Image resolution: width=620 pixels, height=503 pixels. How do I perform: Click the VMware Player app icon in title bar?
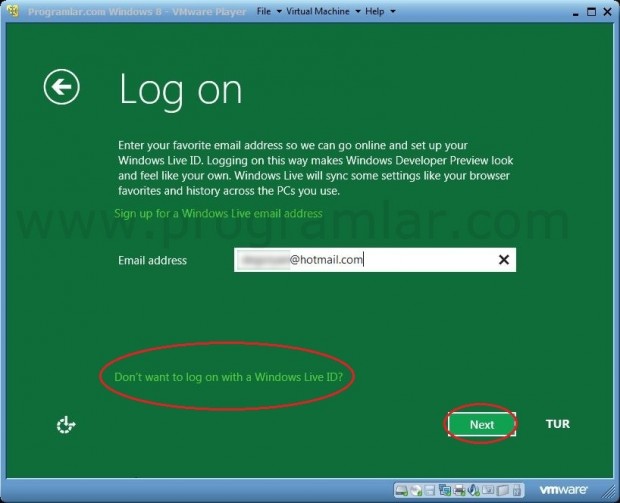[13, 11]
